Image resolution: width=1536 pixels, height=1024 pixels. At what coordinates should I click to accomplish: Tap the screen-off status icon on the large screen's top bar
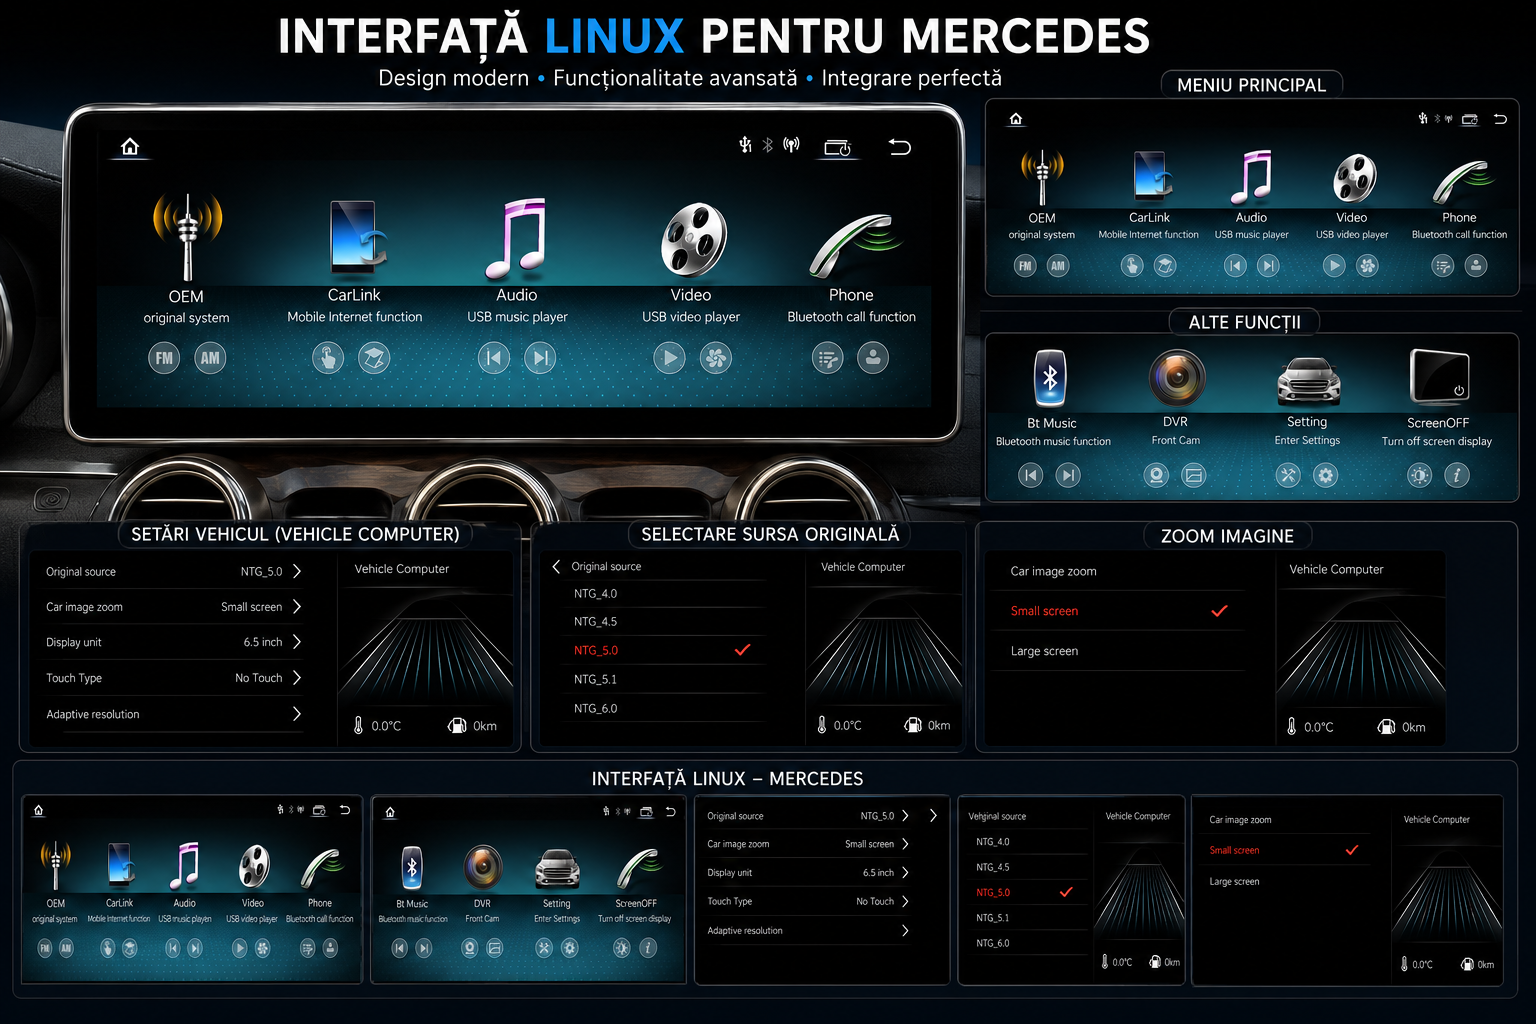click(837, 148)
